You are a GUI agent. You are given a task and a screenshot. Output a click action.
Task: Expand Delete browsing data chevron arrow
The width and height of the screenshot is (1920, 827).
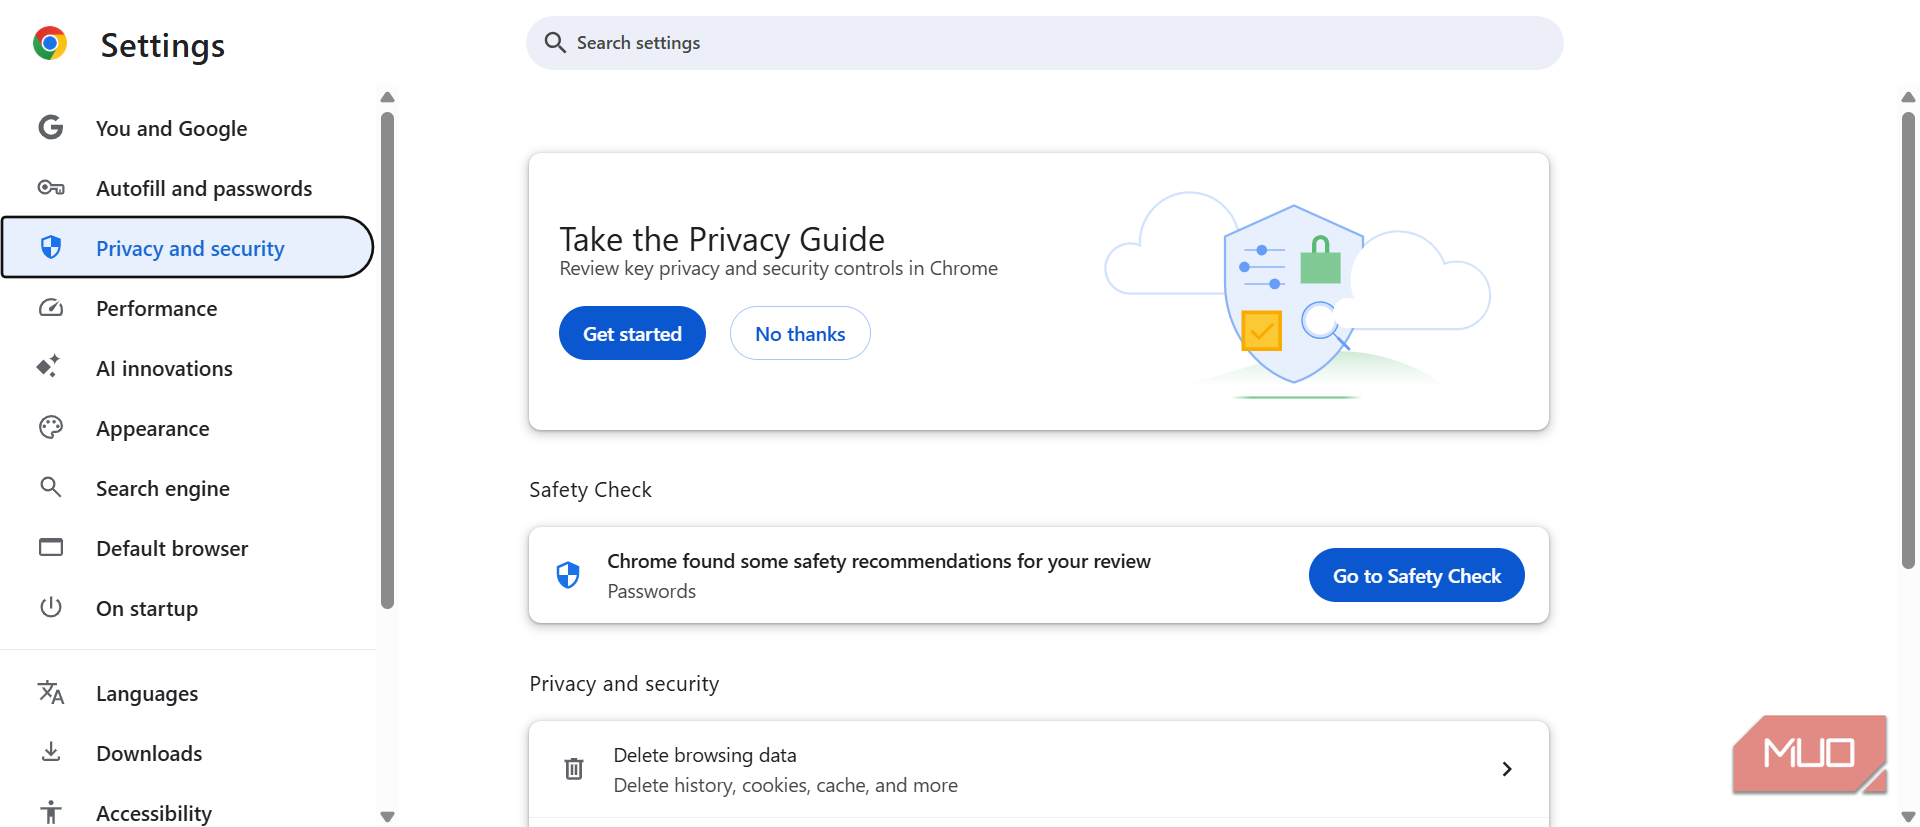(1507, 769)
